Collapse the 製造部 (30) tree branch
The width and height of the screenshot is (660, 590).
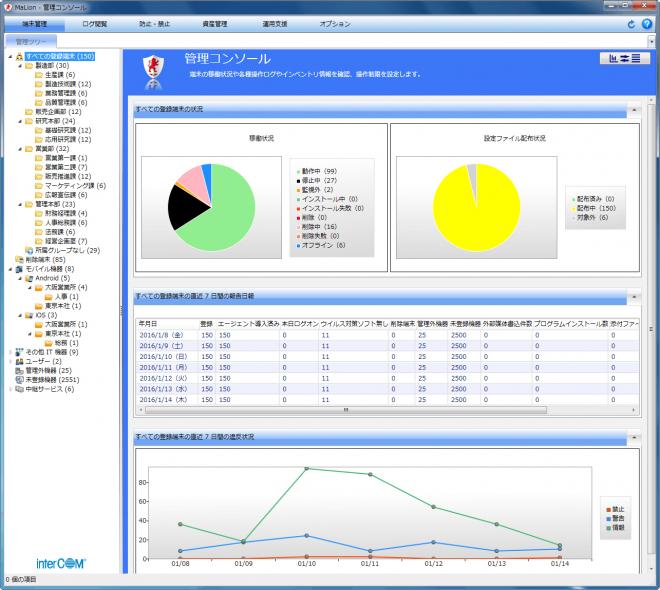pos(16,65)
